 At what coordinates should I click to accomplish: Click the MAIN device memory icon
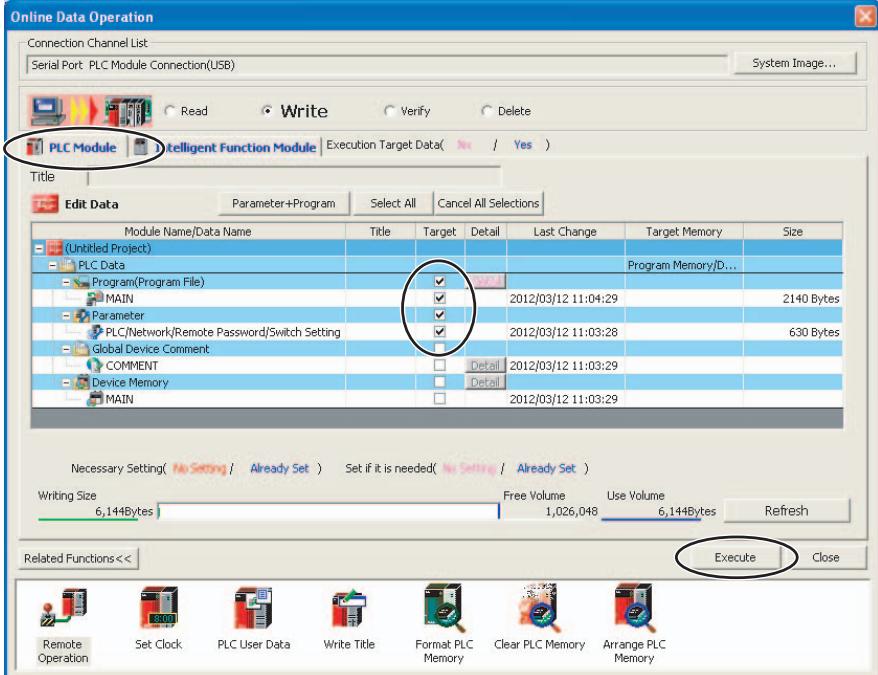click(x=96, y=399)
